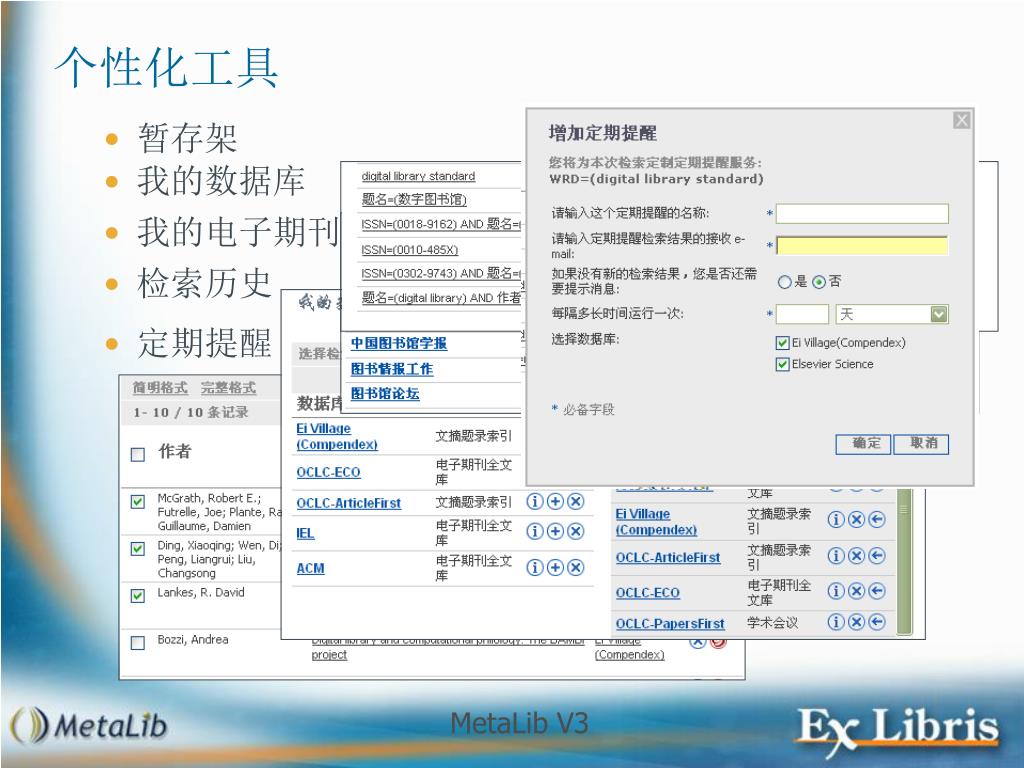Remove ACM with its x icon

pyautogui.click(x=575, y=568)
